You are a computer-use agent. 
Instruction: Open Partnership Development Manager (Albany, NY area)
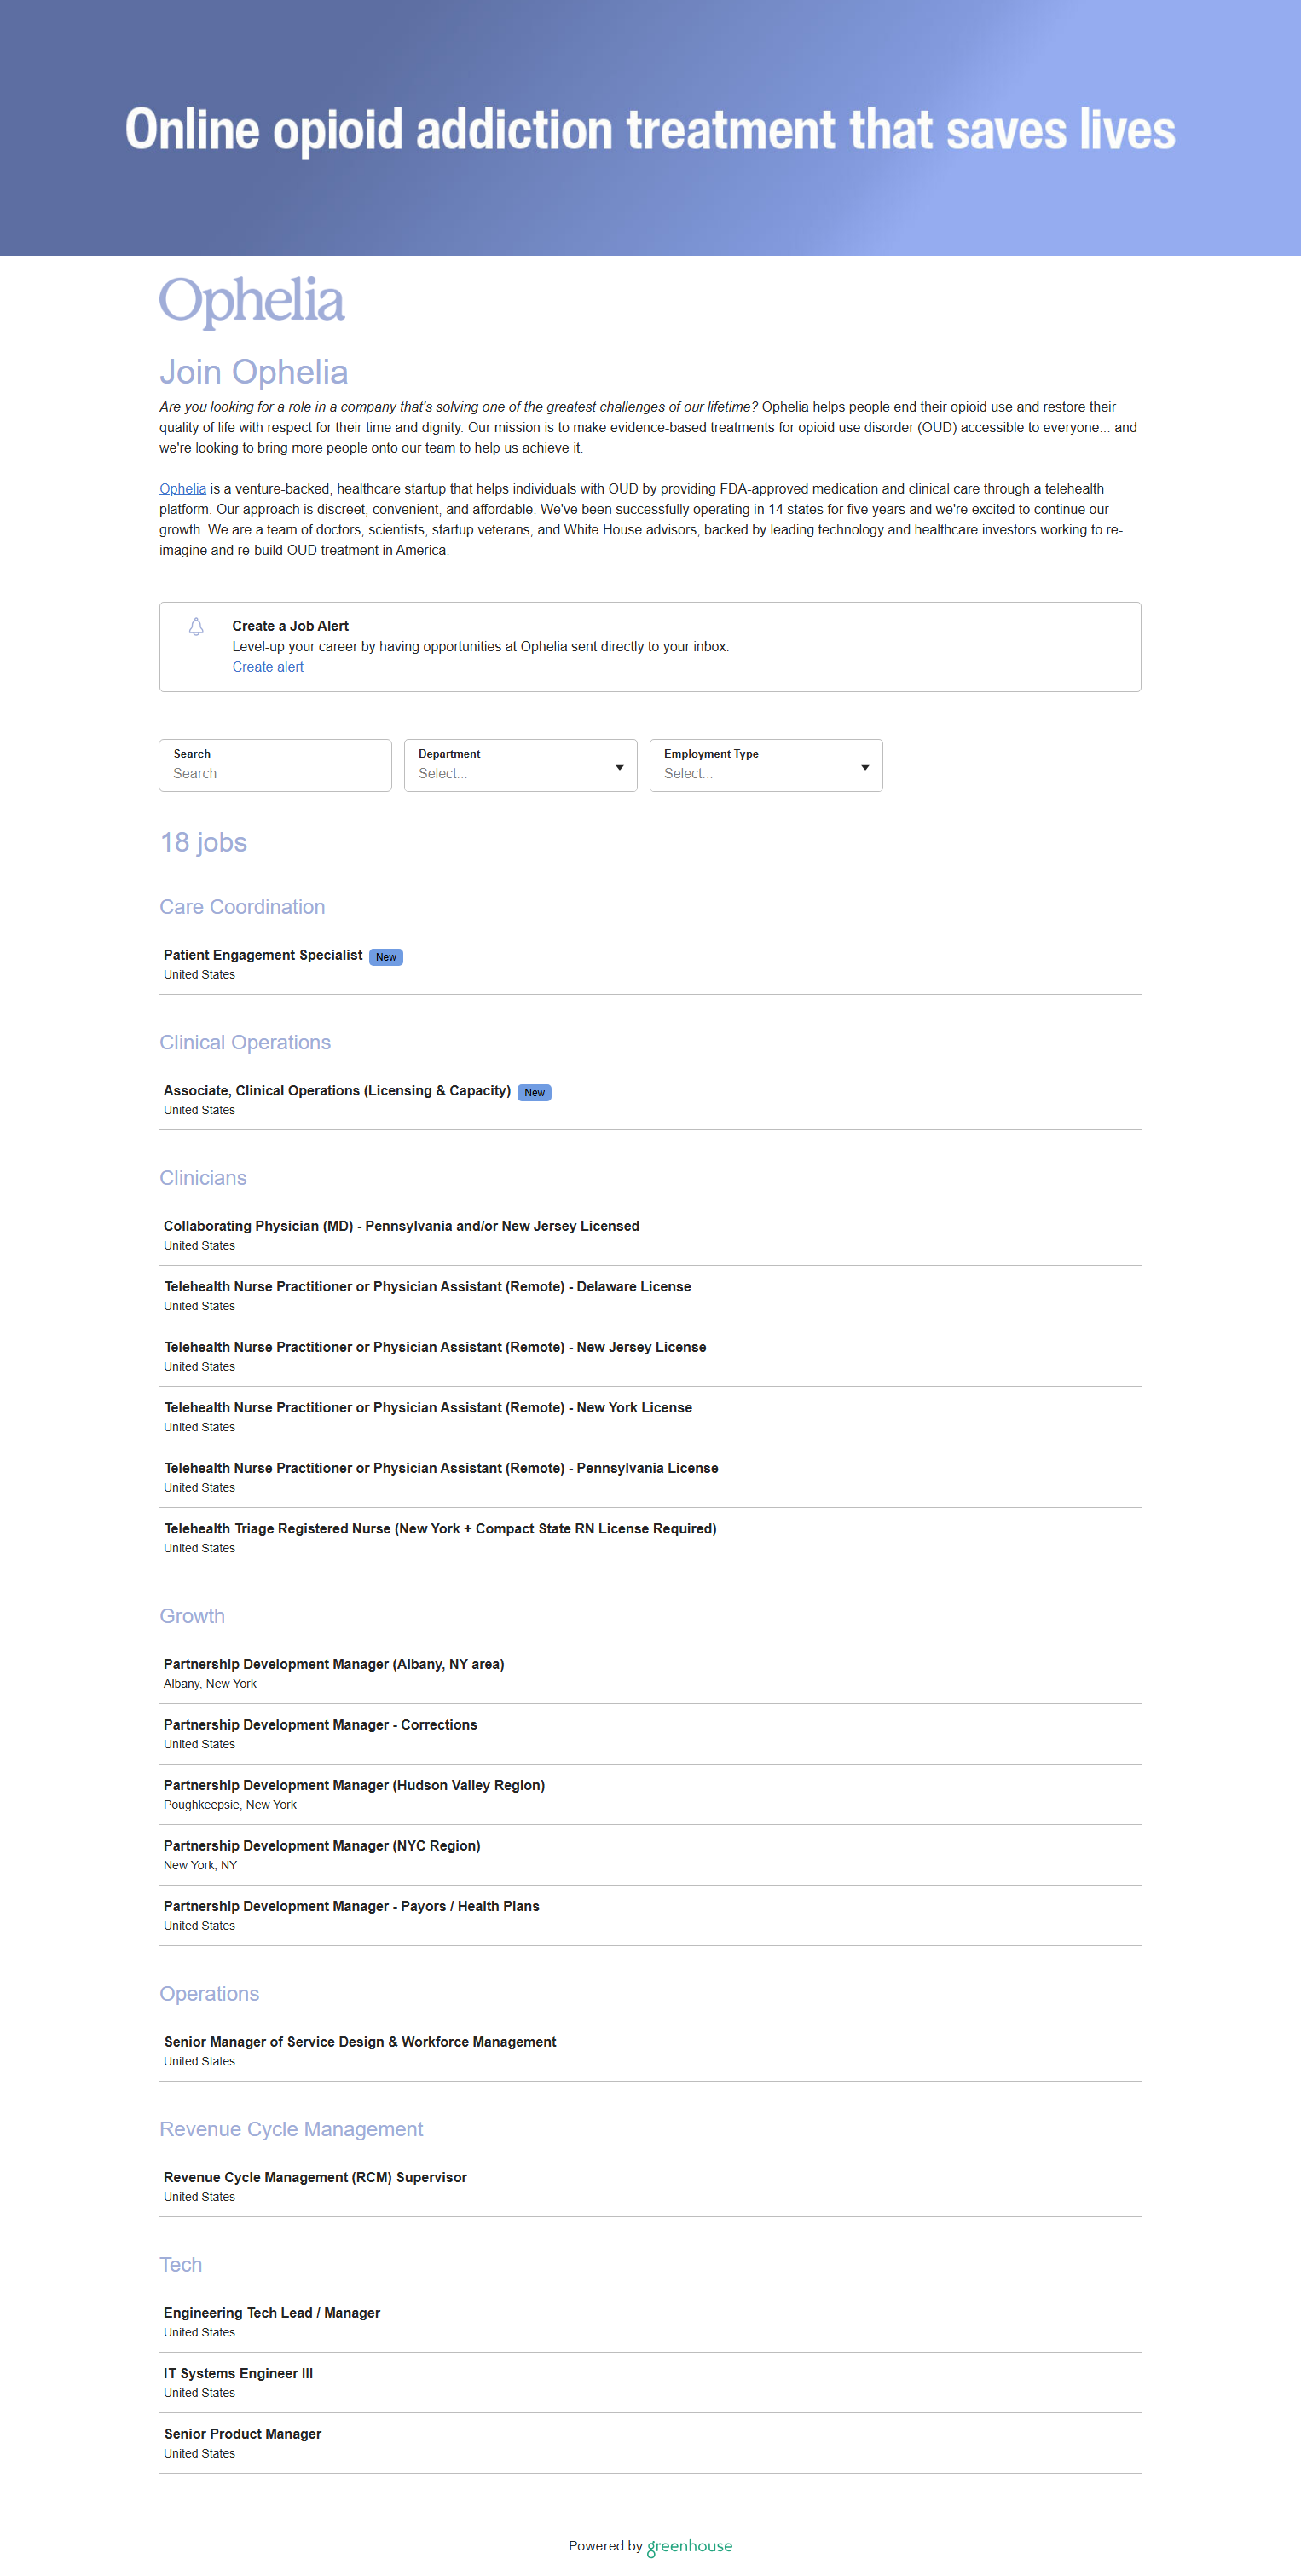pos(650,1673)
